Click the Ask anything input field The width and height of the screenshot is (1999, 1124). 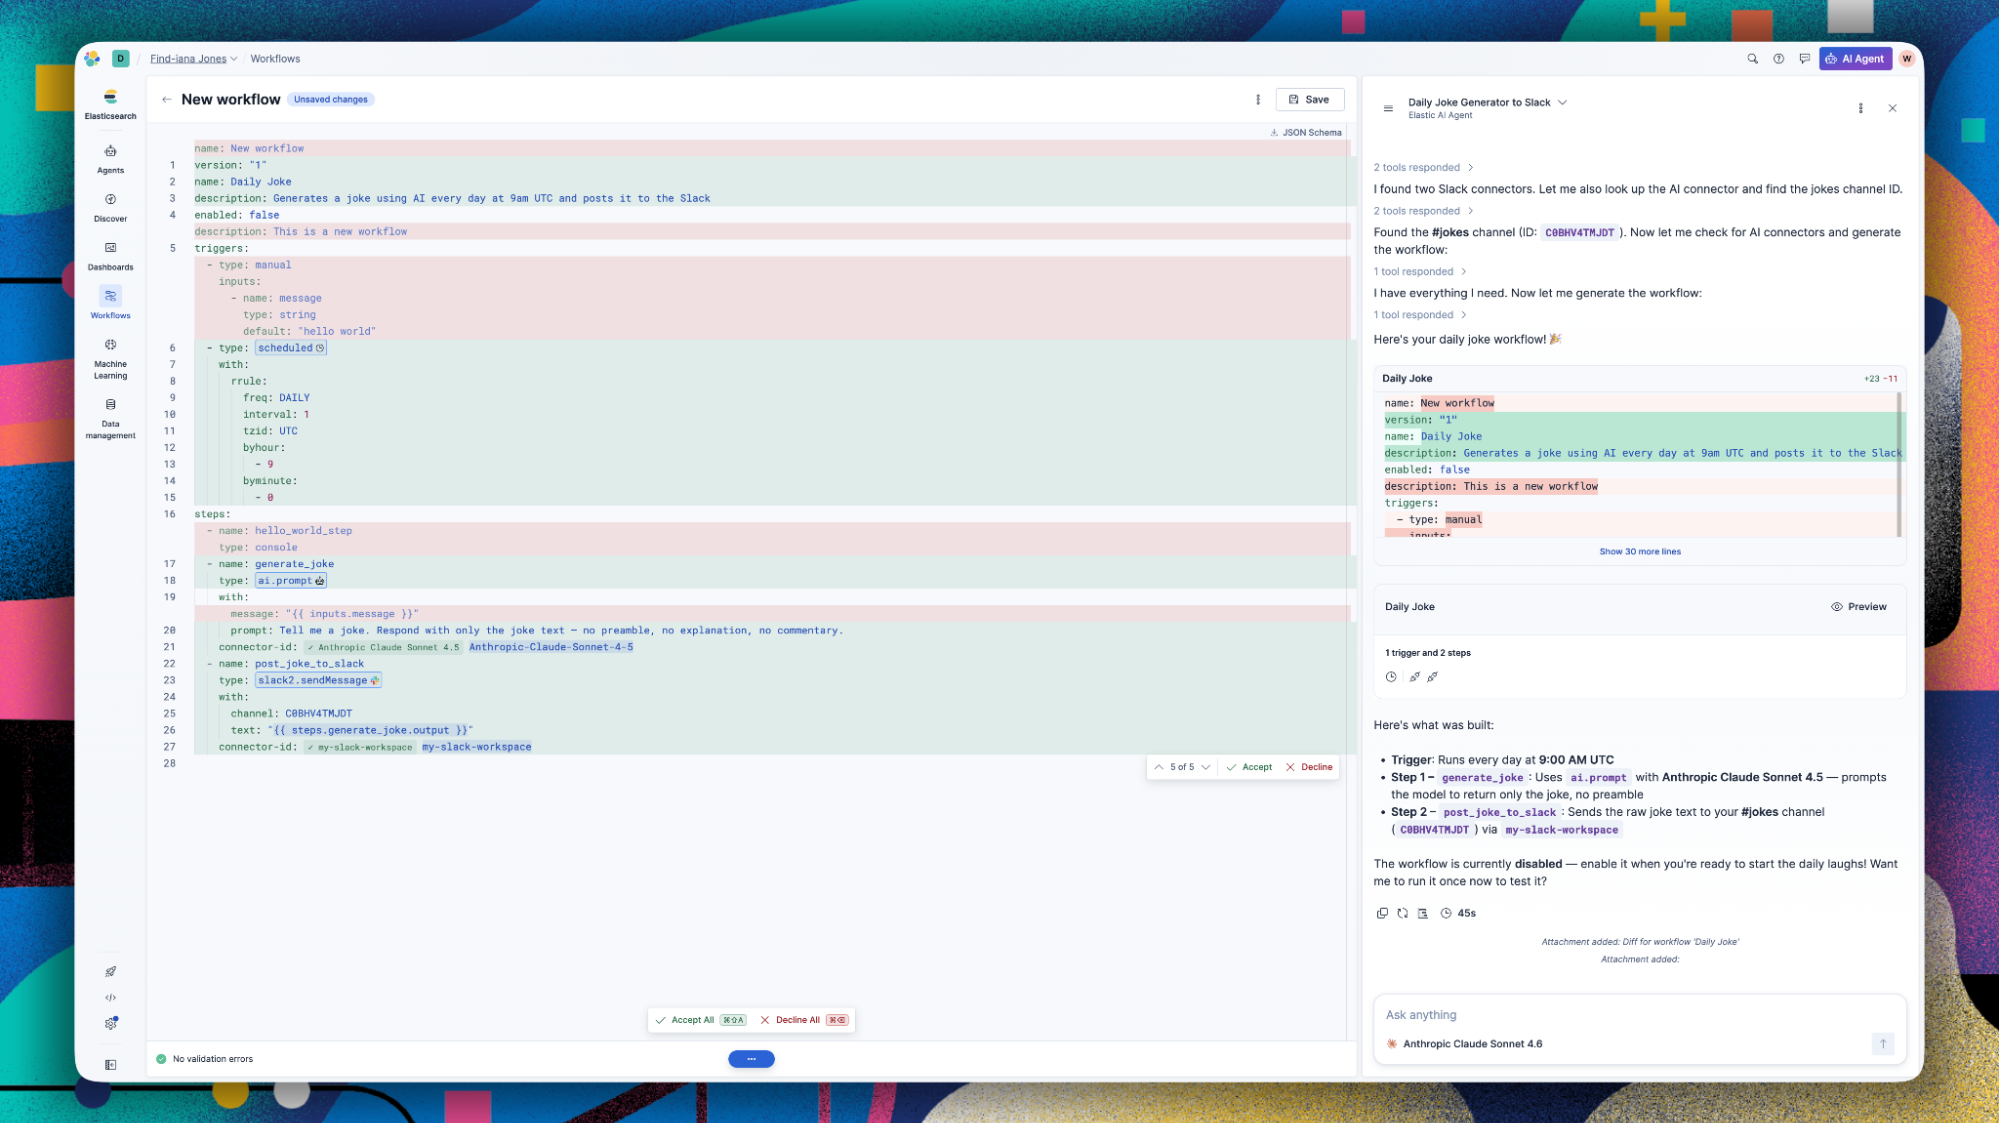pos(1640,1015)
